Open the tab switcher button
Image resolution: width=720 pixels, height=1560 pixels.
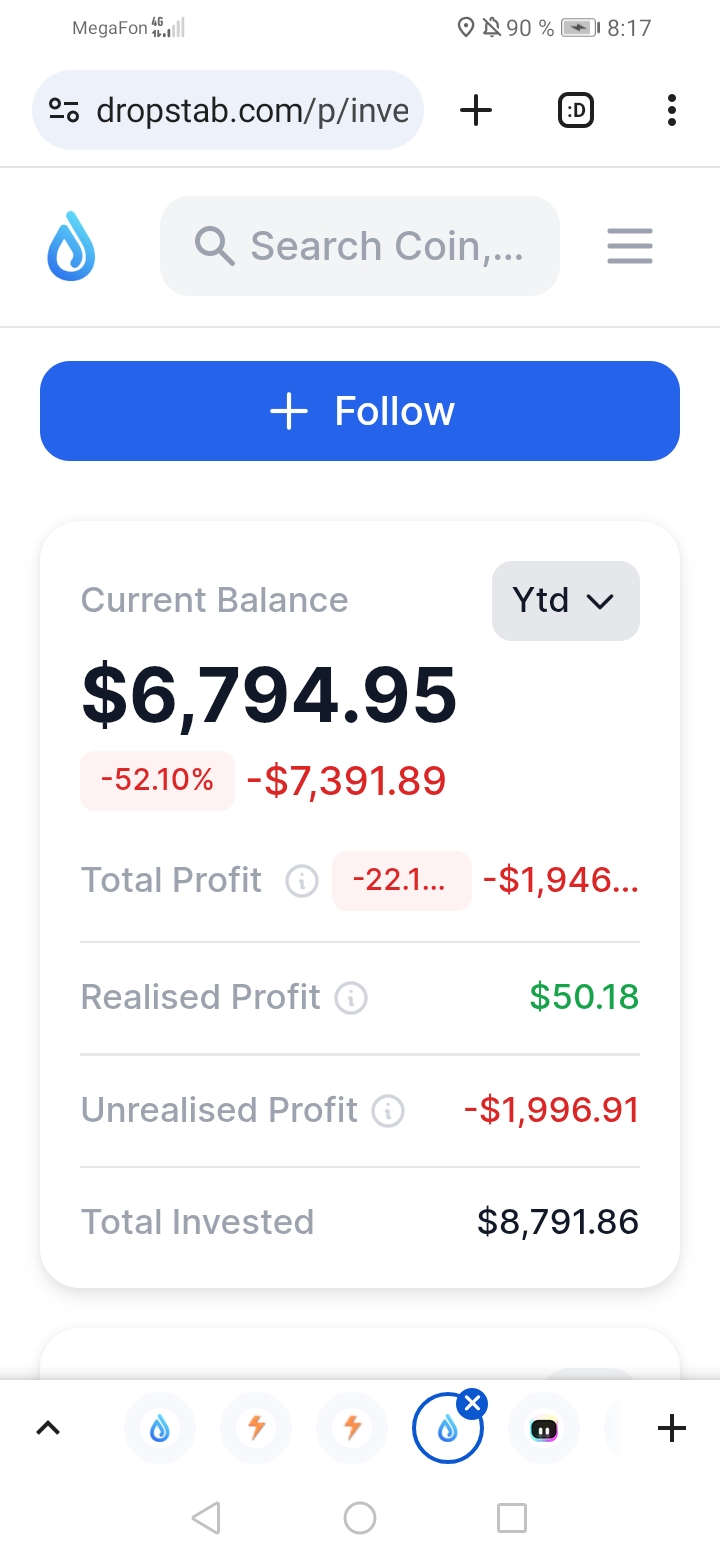[x=575, y=110]
